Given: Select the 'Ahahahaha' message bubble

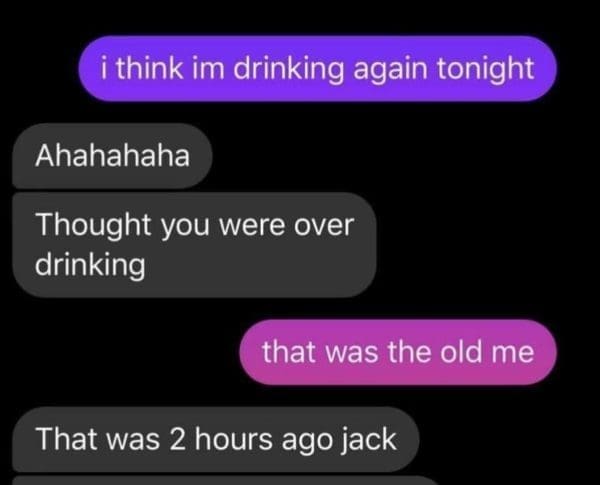Looking at the screenshot, I should [x=112, y=156].
